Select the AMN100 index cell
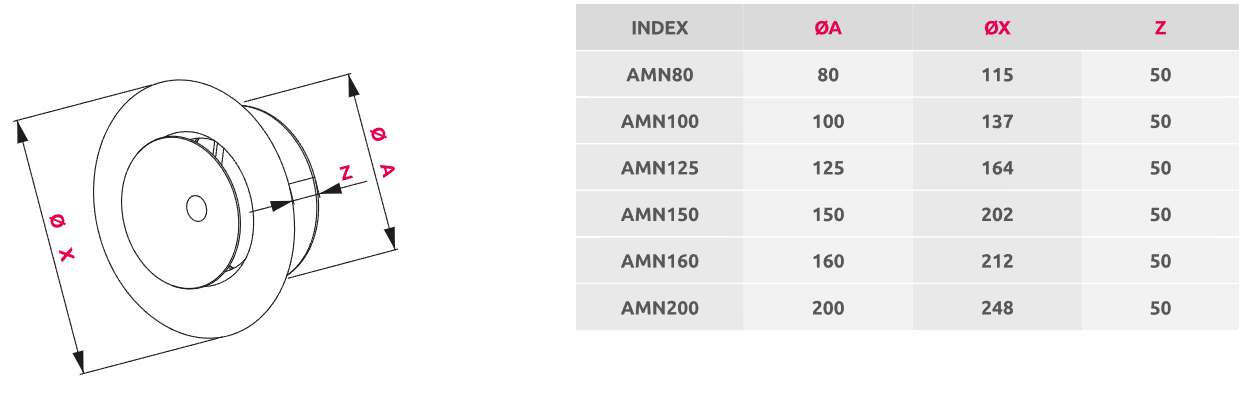 click(x=659, y=122)
